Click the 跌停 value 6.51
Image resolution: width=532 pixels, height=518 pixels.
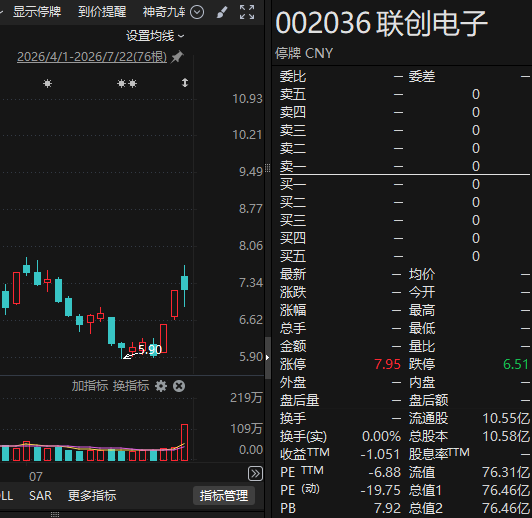516,364
